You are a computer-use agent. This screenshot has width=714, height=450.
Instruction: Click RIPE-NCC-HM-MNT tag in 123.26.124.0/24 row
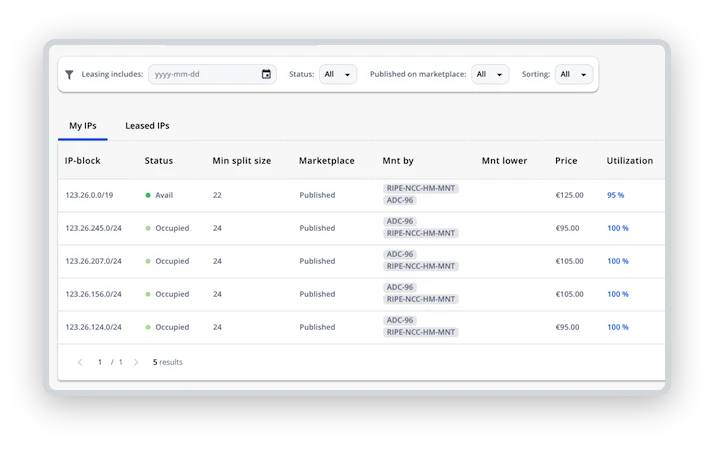click(x=421, y=332)
